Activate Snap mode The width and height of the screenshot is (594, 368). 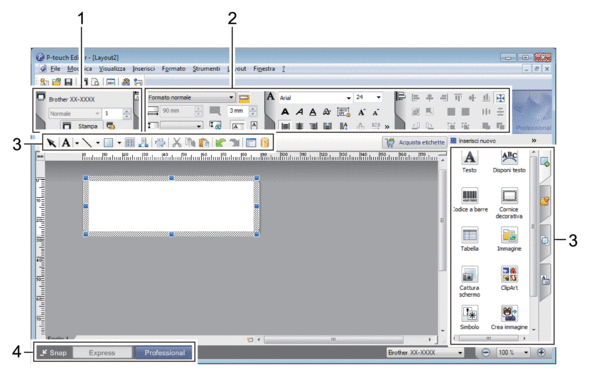tap(54, 353)
